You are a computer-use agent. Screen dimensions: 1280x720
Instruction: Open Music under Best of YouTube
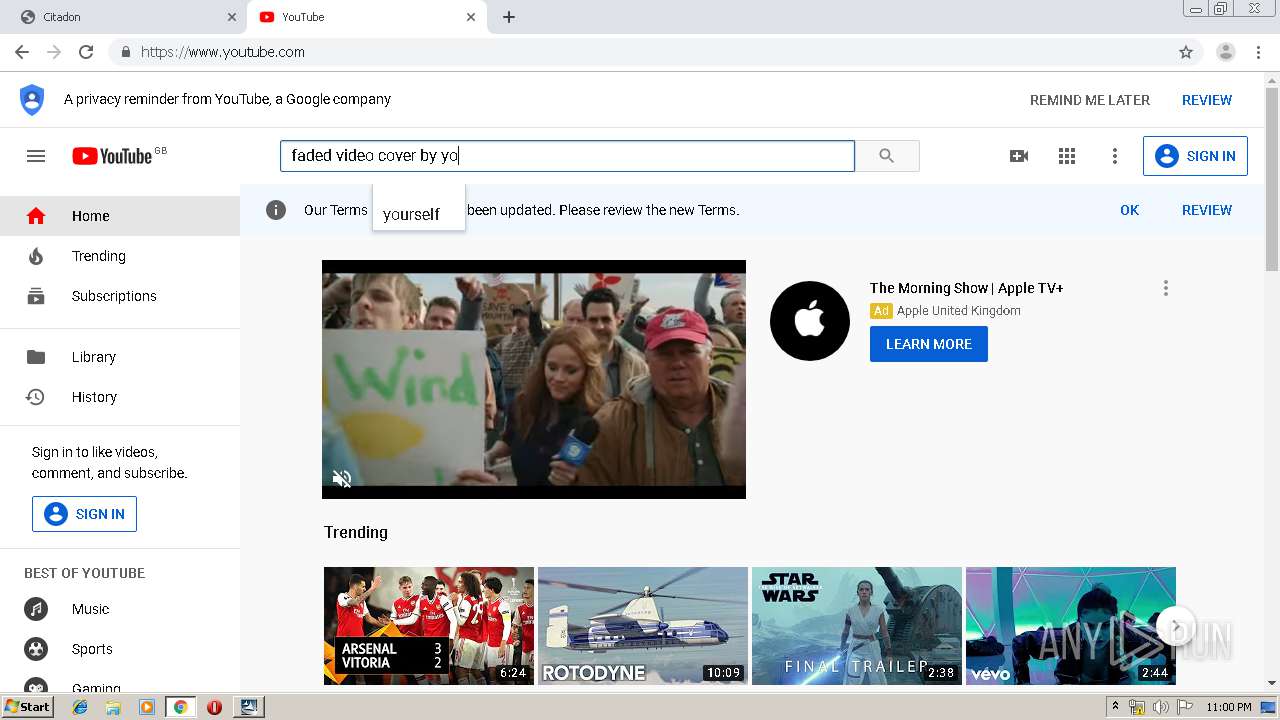(120, 609)
